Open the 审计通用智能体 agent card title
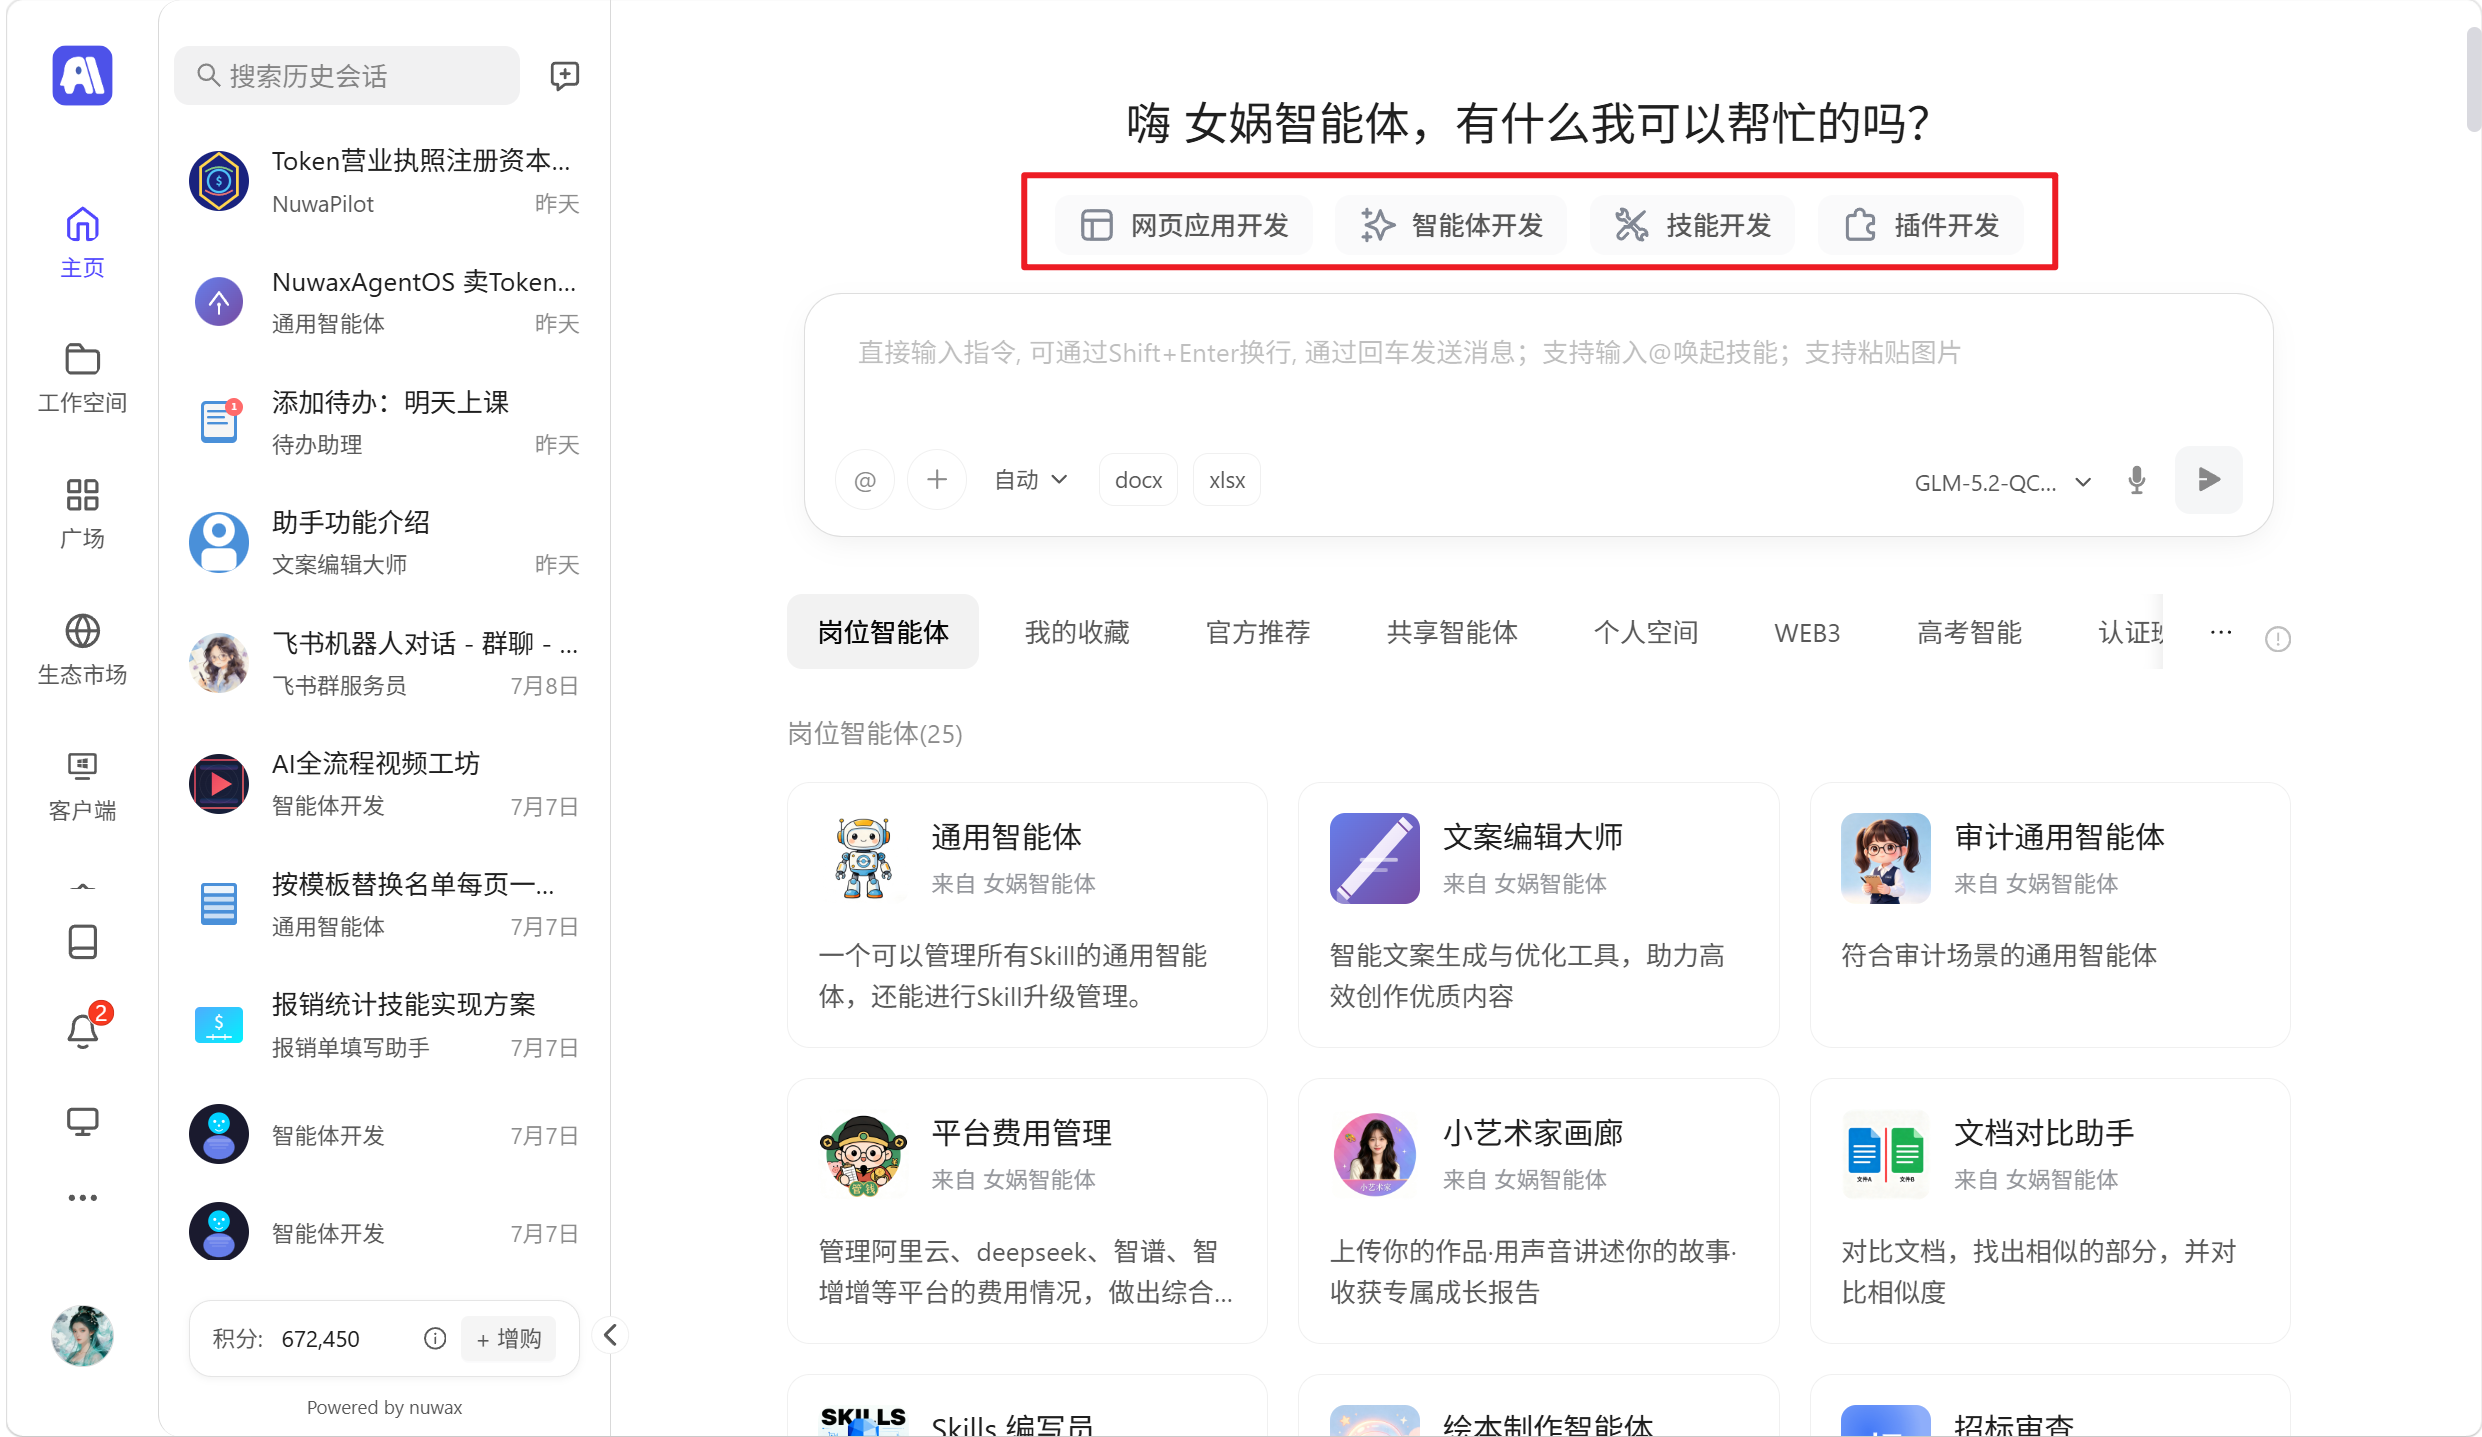 [2059, 837]
